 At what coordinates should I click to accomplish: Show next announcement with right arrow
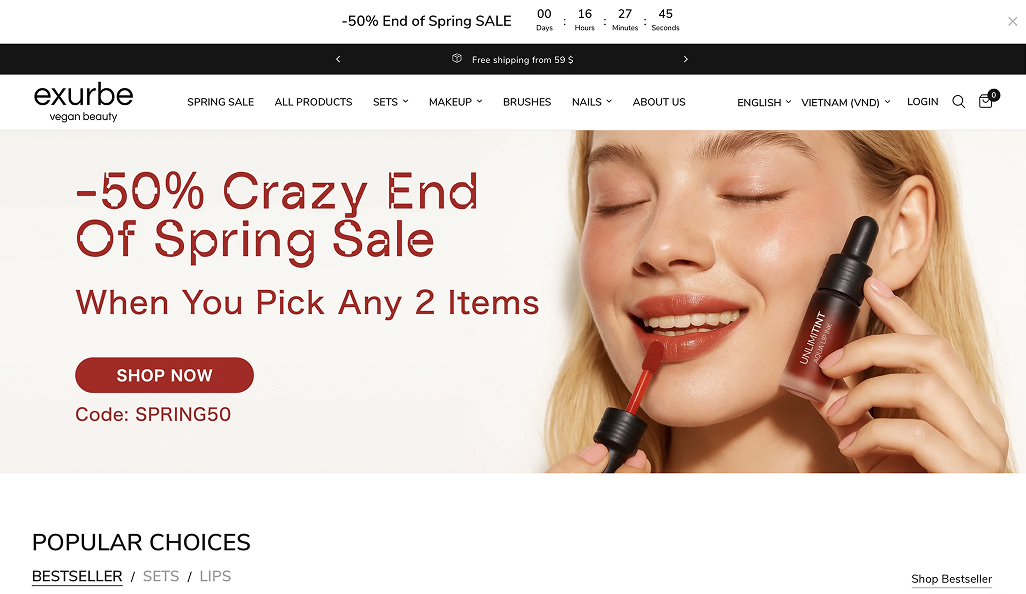pos(685,59)
